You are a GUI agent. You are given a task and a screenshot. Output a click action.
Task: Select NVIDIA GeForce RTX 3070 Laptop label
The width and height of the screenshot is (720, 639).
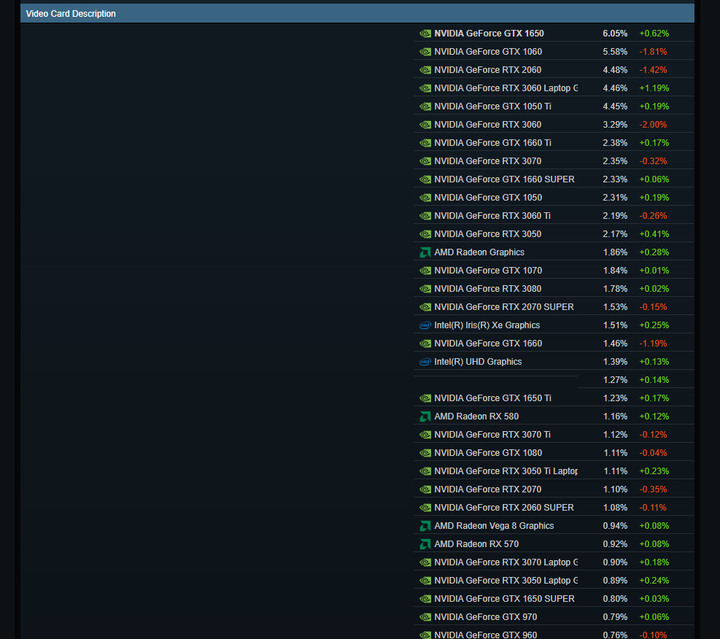[x=506, y=563]
